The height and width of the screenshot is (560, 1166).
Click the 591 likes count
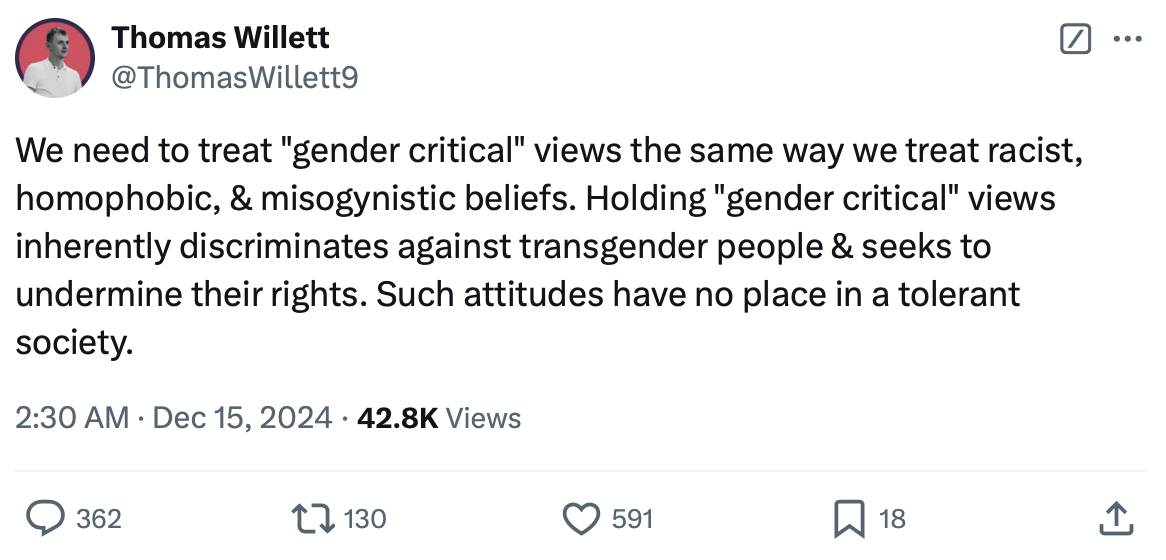click(x=631, y=518)
